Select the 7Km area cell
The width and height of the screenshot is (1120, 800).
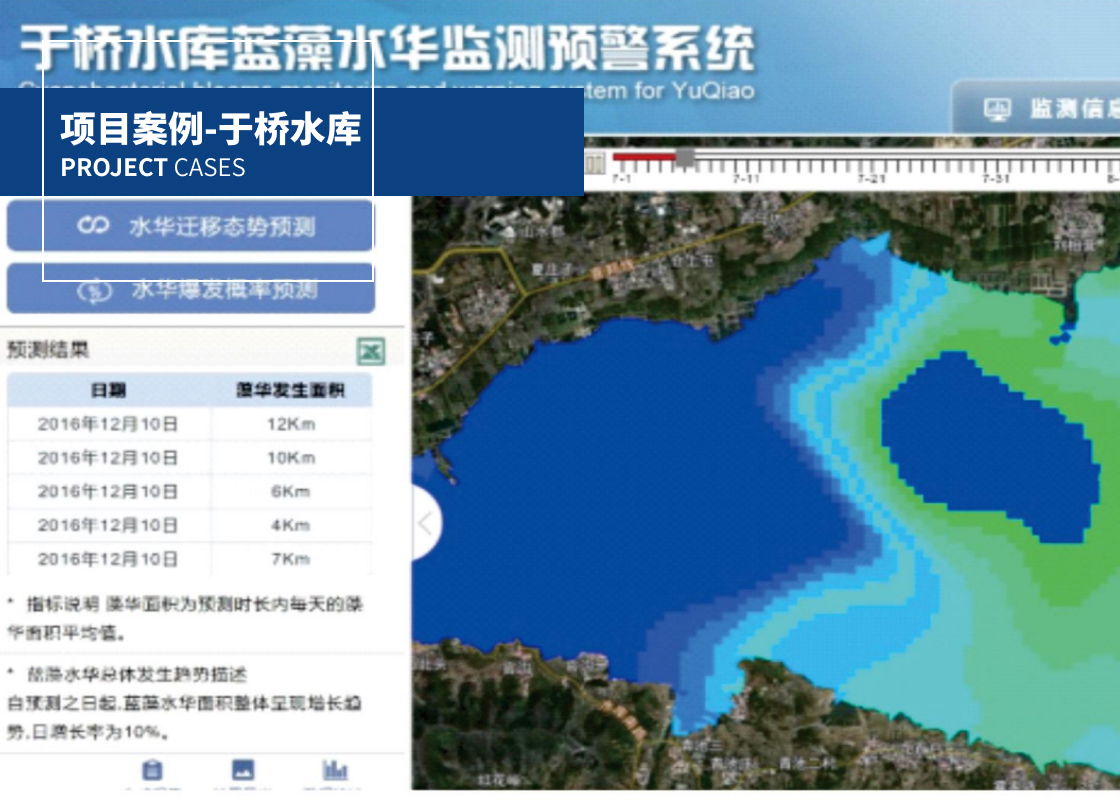click(291, 559)
